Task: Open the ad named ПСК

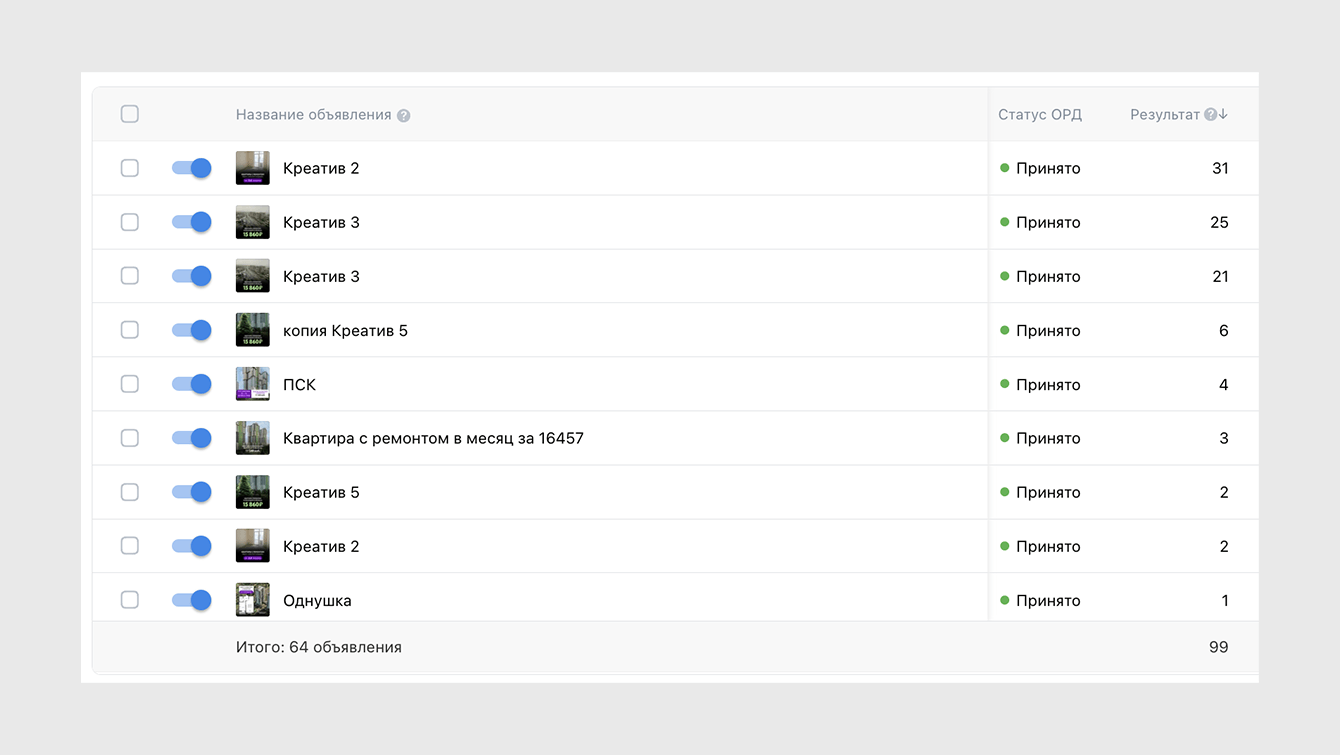Action: coord(299,385)
